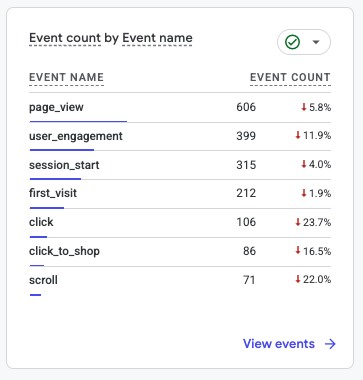Click the 4.0% decrease for session_start

pos(316,165)
